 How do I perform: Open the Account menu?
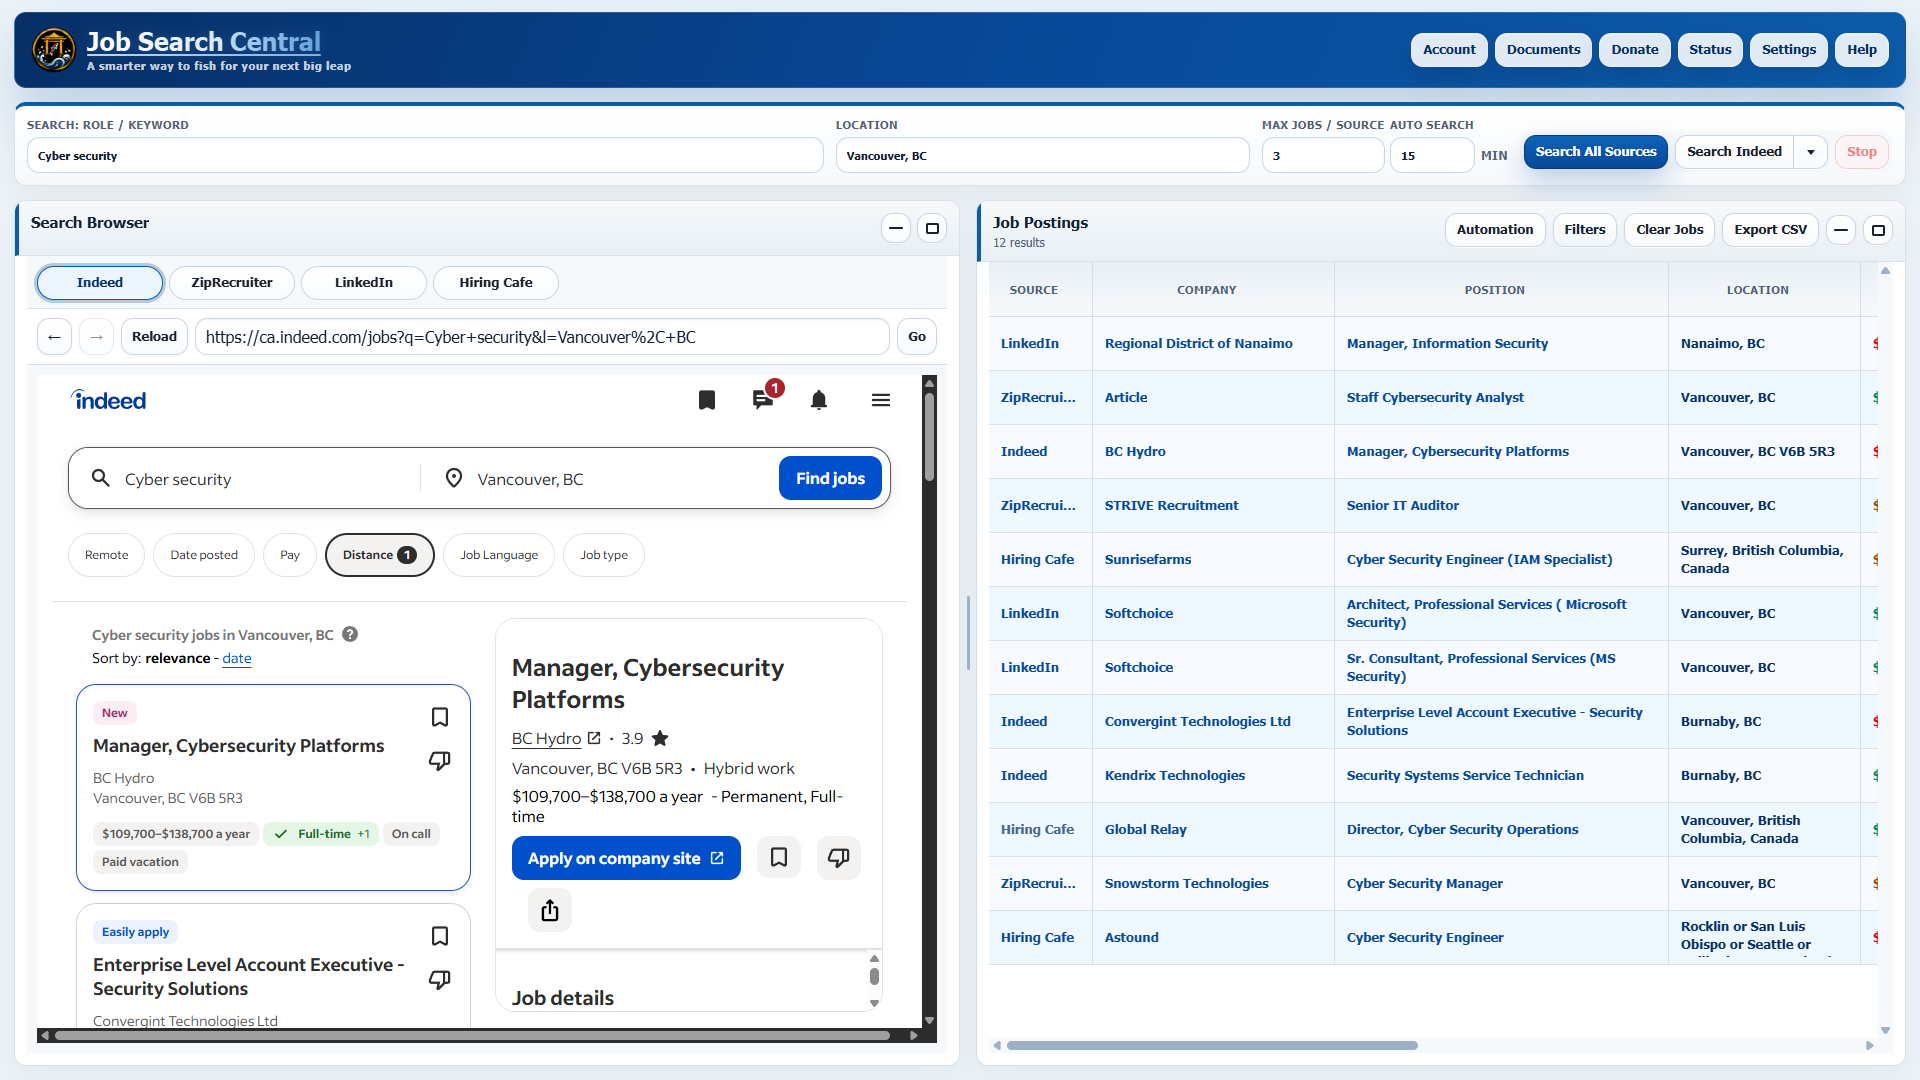1449,50
